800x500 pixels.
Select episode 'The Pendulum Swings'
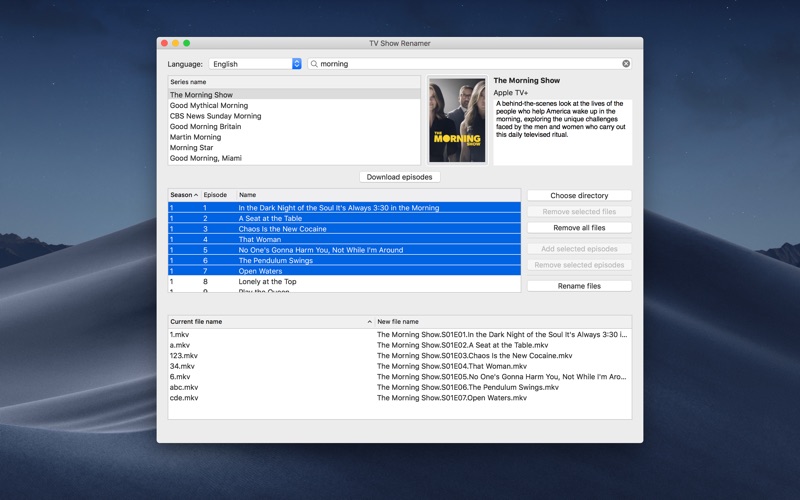pyautogui.click(x=344, y=260)
